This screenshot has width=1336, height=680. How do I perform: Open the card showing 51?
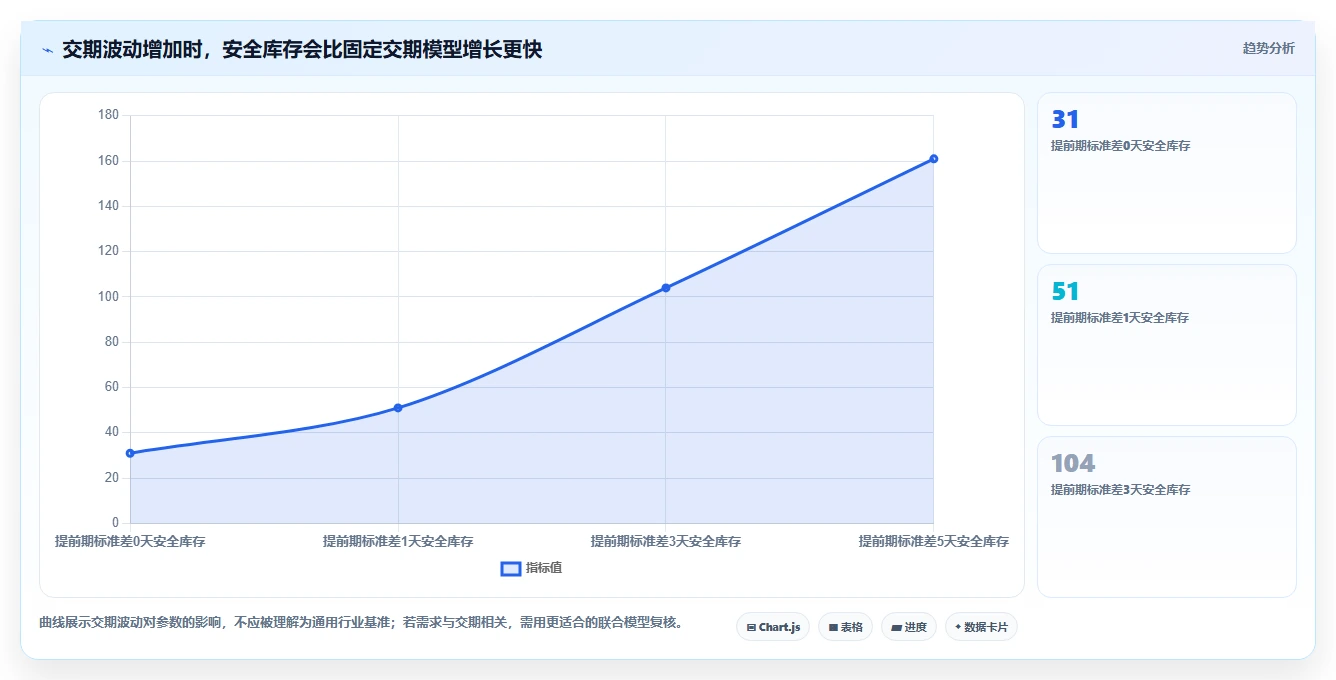tap(1167, 345)
